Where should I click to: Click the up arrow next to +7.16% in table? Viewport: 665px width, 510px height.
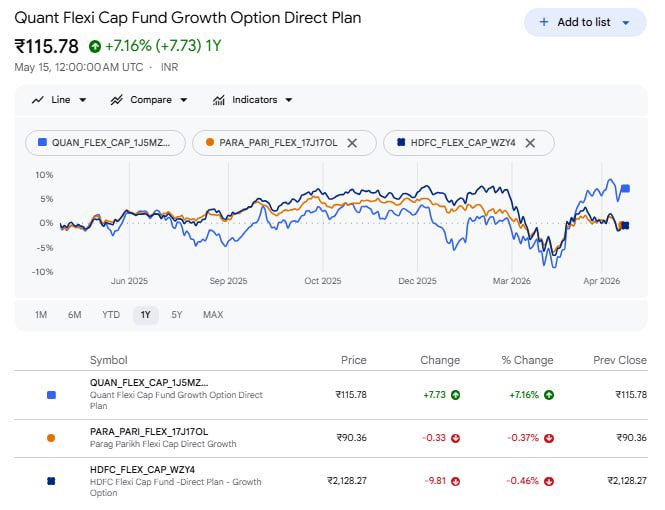click(549, 395)
